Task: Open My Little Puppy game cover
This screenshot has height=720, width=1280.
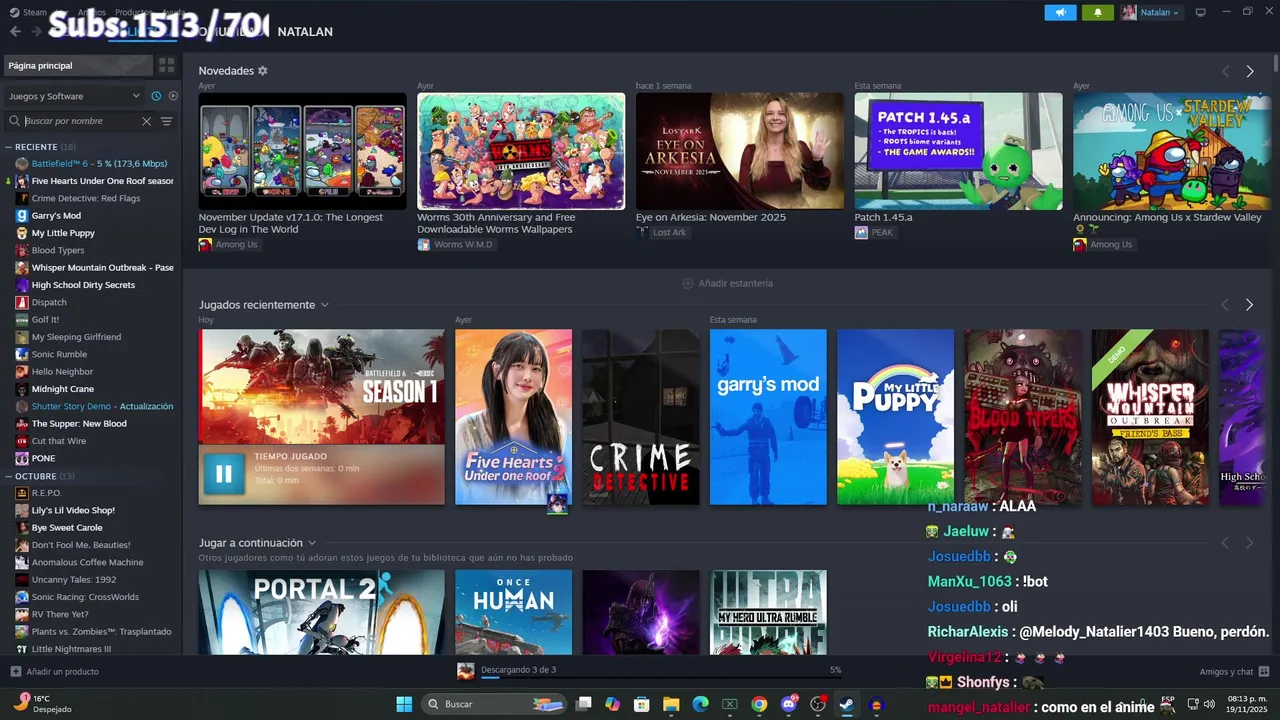Action: click(895, 417)
